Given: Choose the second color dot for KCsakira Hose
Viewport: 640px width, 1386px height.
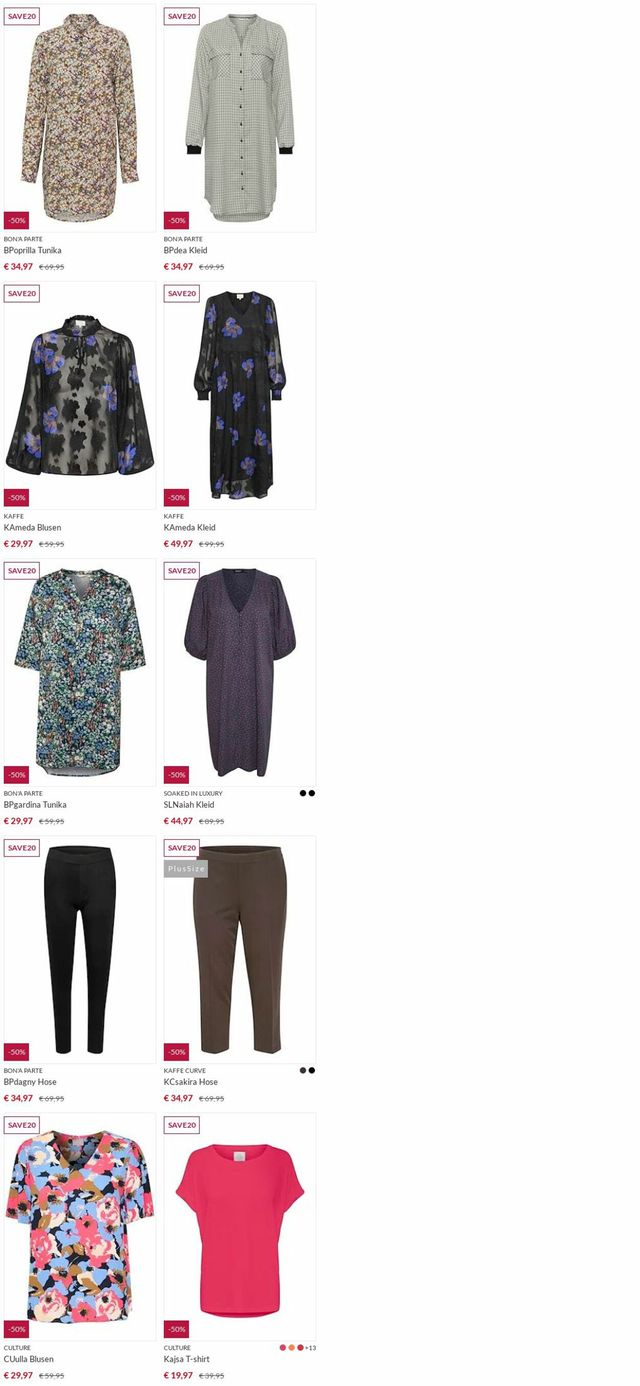Looking at the screenshot, I should (312, 1070).
